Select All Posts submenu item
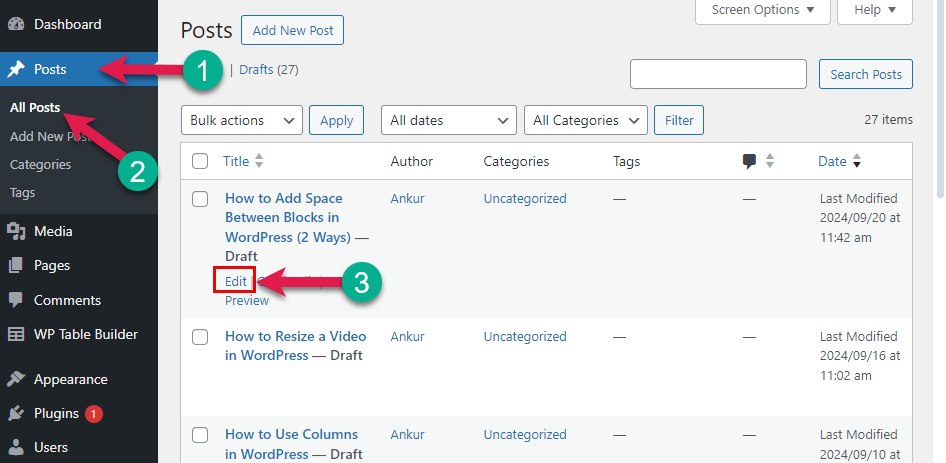The height and width of the screenshot is (463, 946). point(35,107)
